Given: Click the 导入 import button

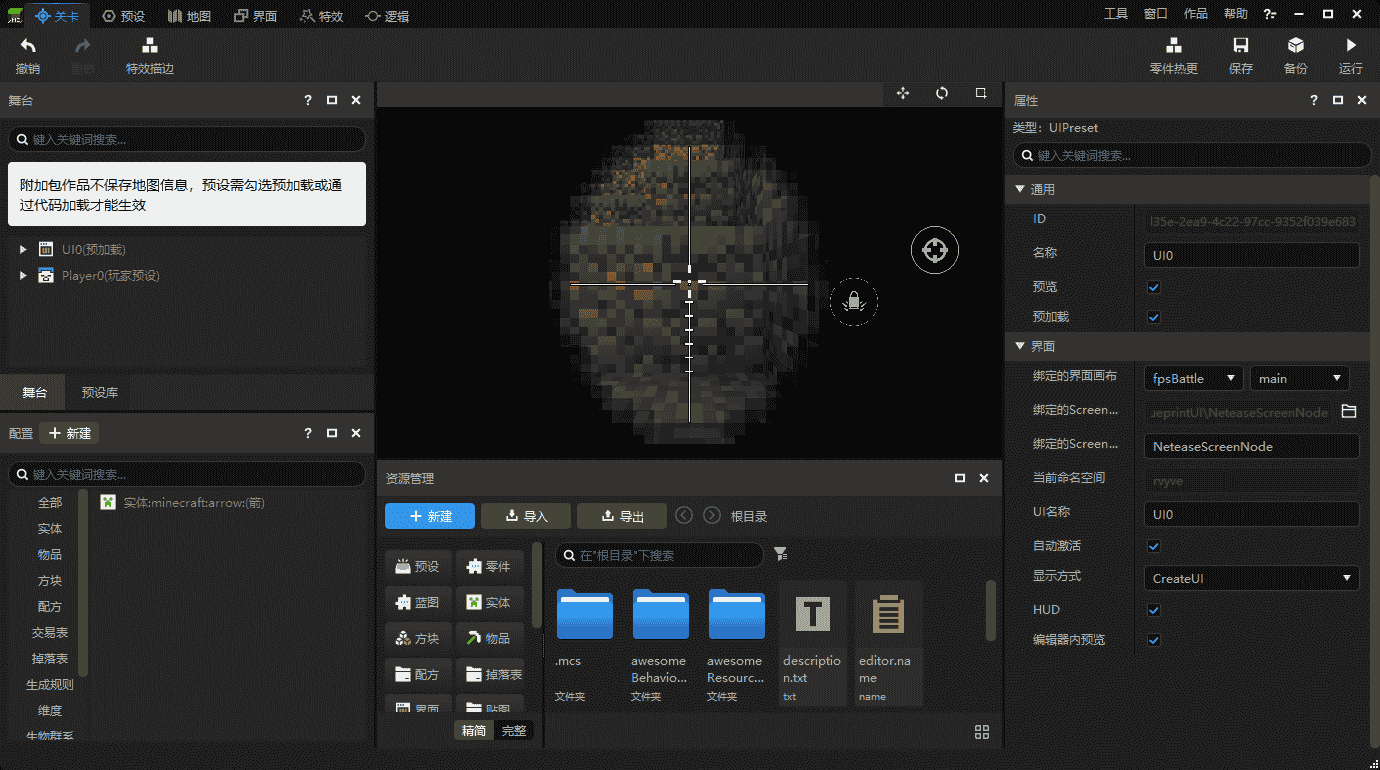Looking at the screenshot, I should tap(526, 516).
